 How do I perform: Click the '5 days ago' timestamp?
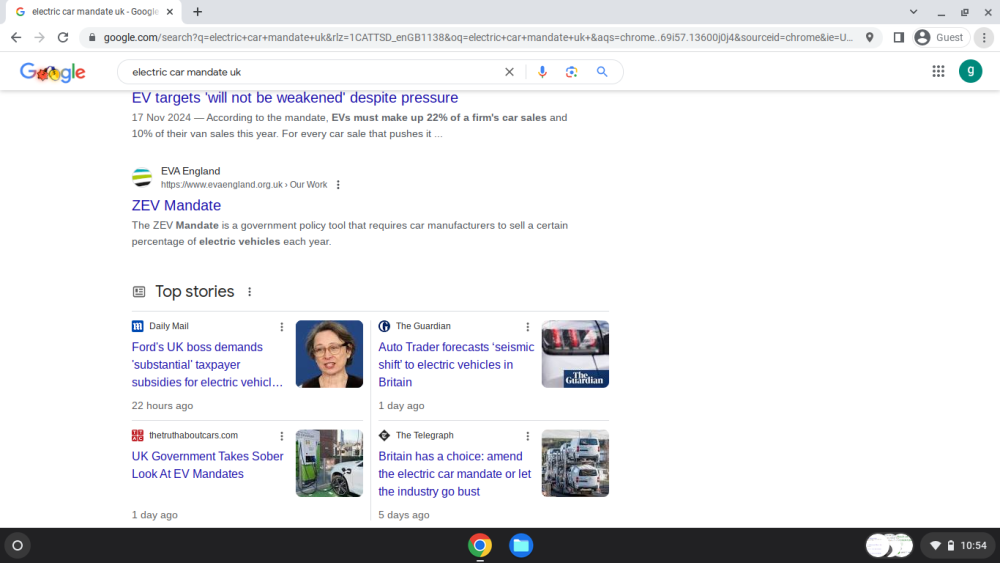point(404,515)
